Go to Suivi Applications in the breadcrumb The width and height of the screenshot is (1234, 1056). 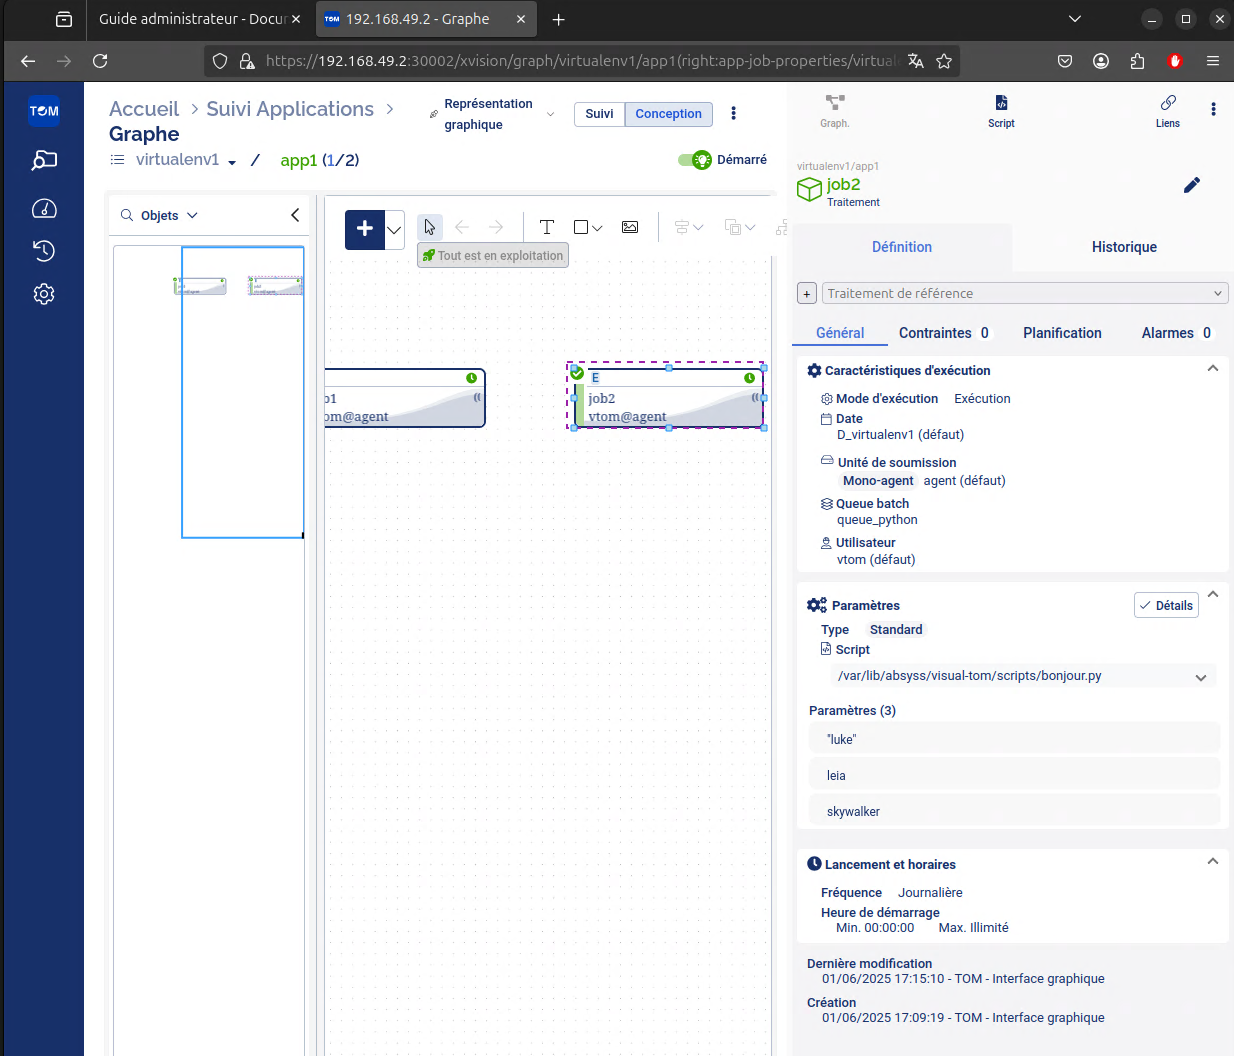pyautogui.click(x=290, y=109)
